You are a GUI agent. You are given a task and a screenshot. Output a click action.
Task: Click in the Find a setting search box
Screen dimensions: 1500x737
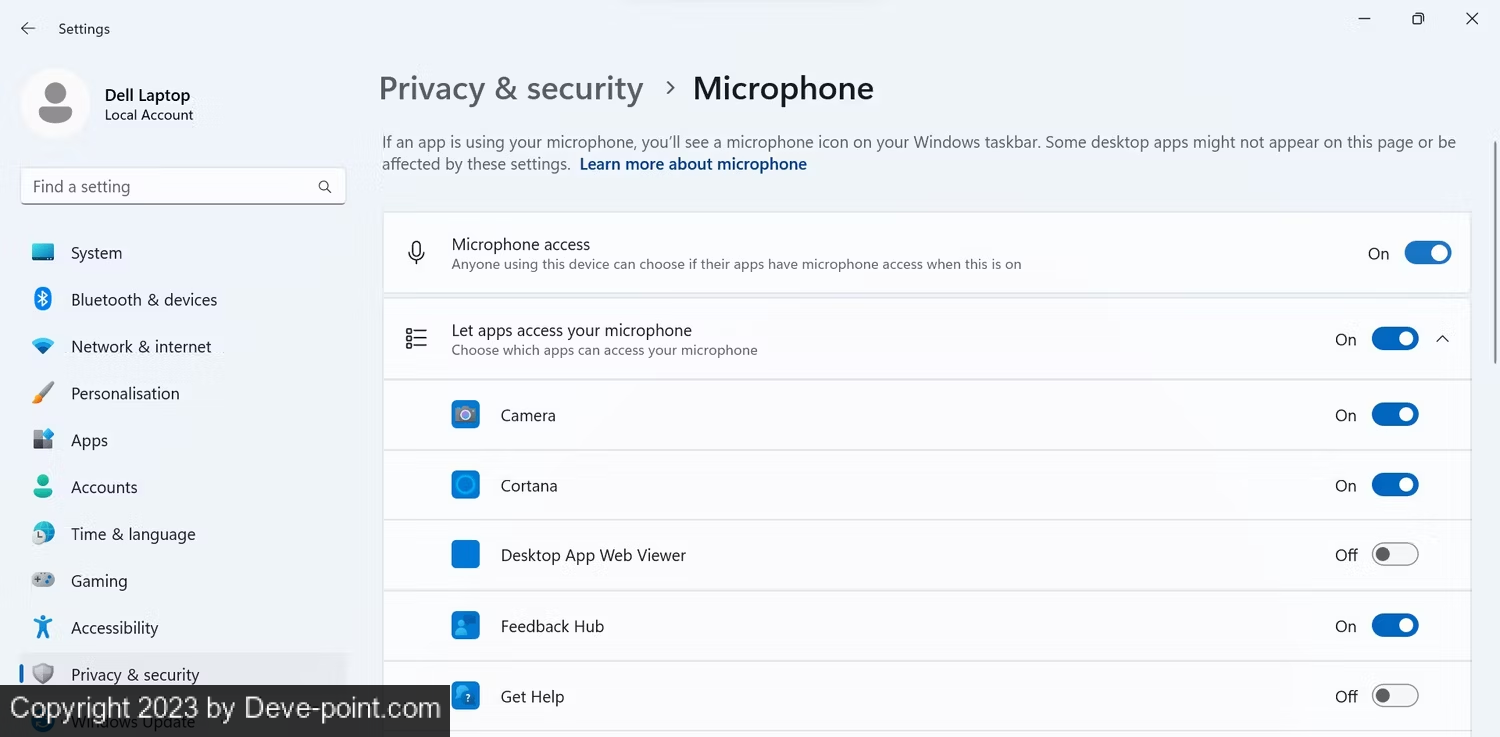183,187
